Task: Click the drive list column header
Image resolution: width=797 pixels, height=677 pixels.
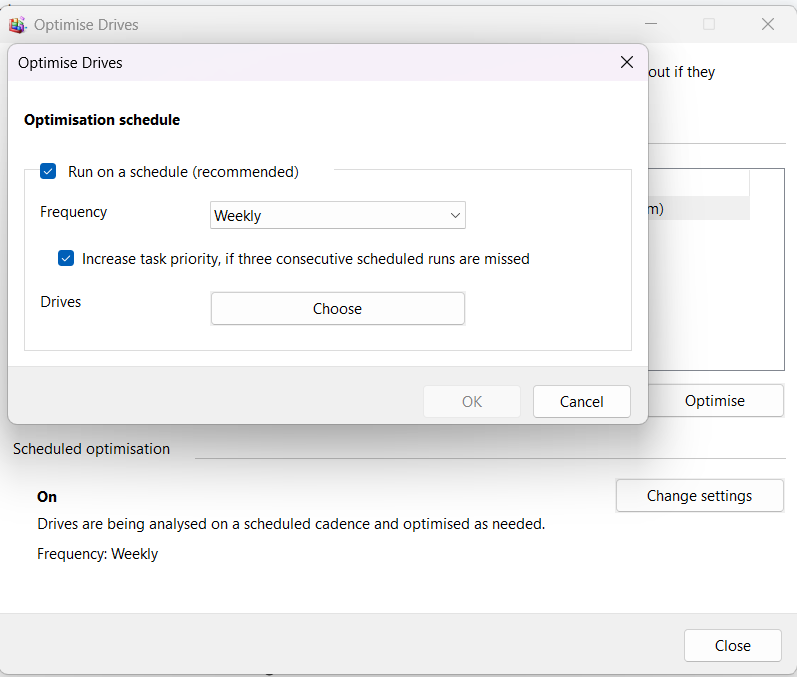Action: [x=698, y=182]
